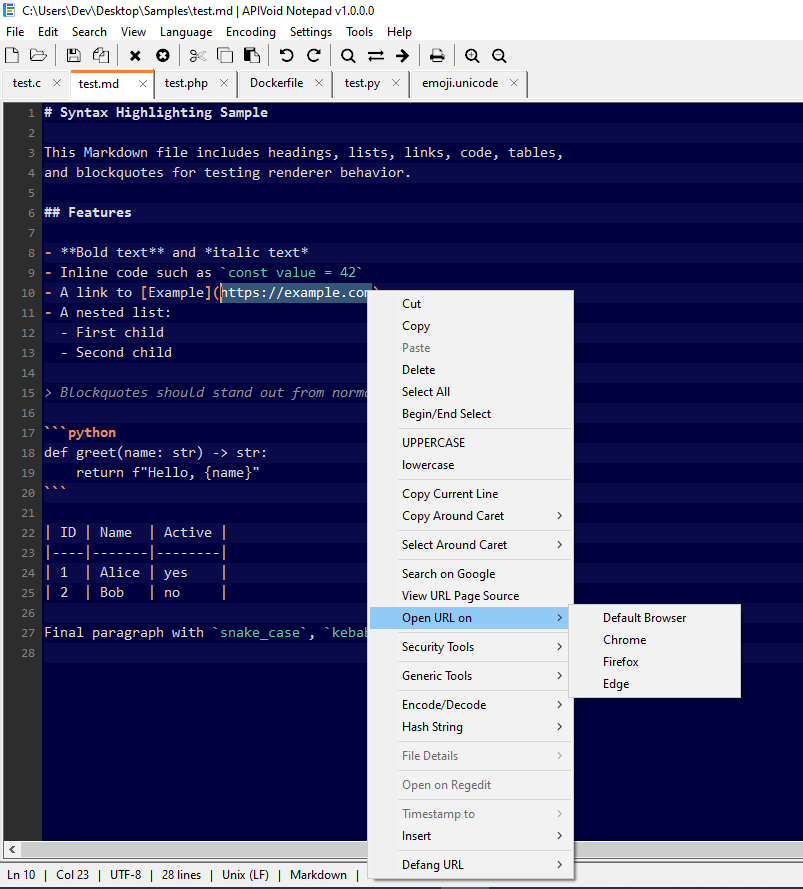Click the UTF-8 status bar entry
This screenshot has height=889, width=803.
(125, 875)
